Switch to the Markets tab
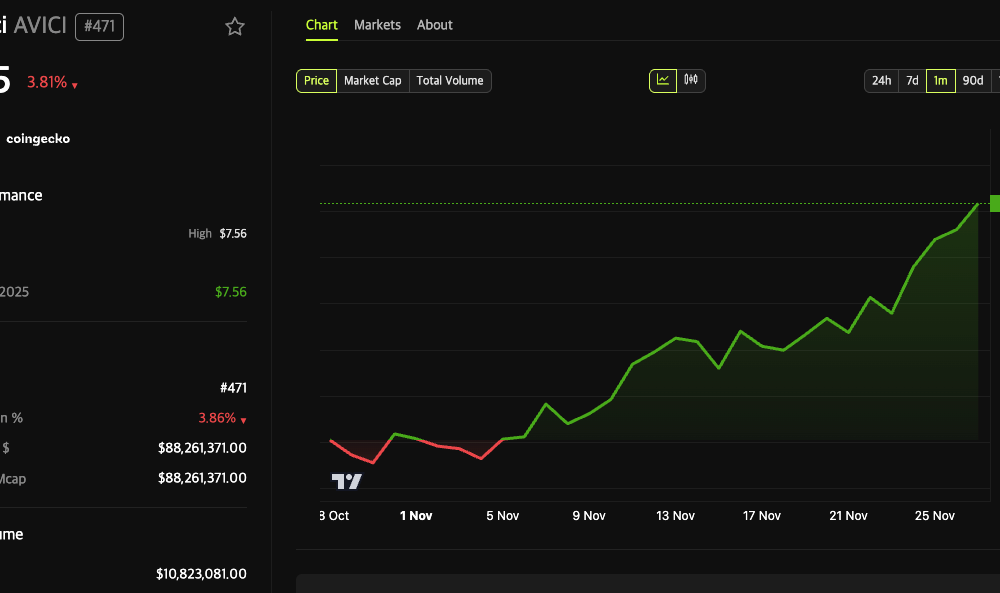 pos(377,25)
